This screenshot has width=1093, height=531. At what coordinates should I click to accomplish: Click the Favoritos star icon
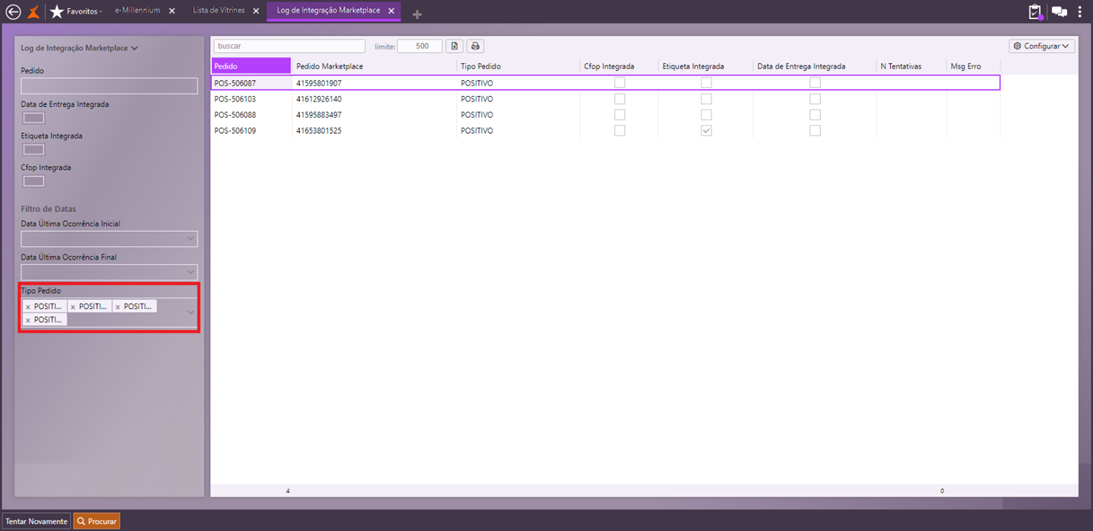tap(57, 12)
